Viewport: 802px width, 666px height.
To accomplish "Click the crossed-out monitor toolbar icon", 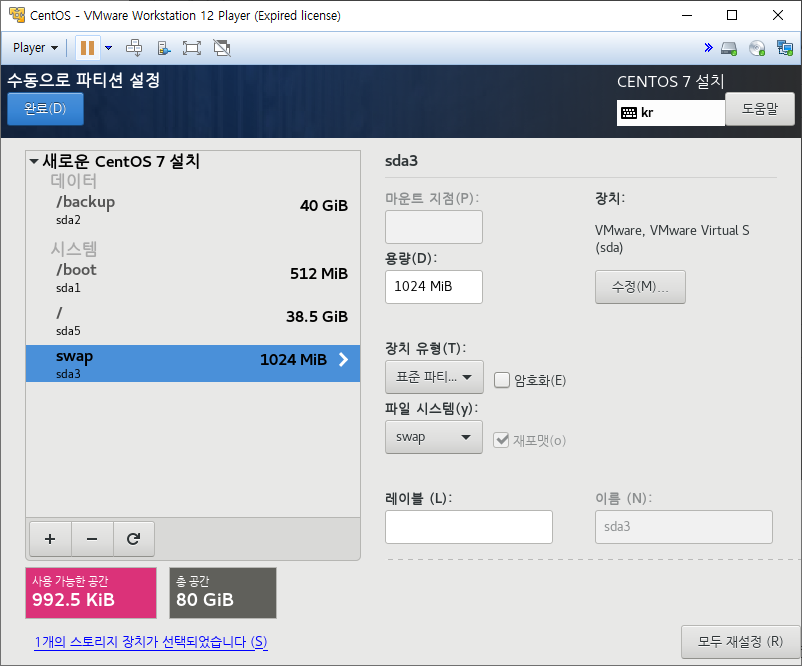I will click(222, 48).
